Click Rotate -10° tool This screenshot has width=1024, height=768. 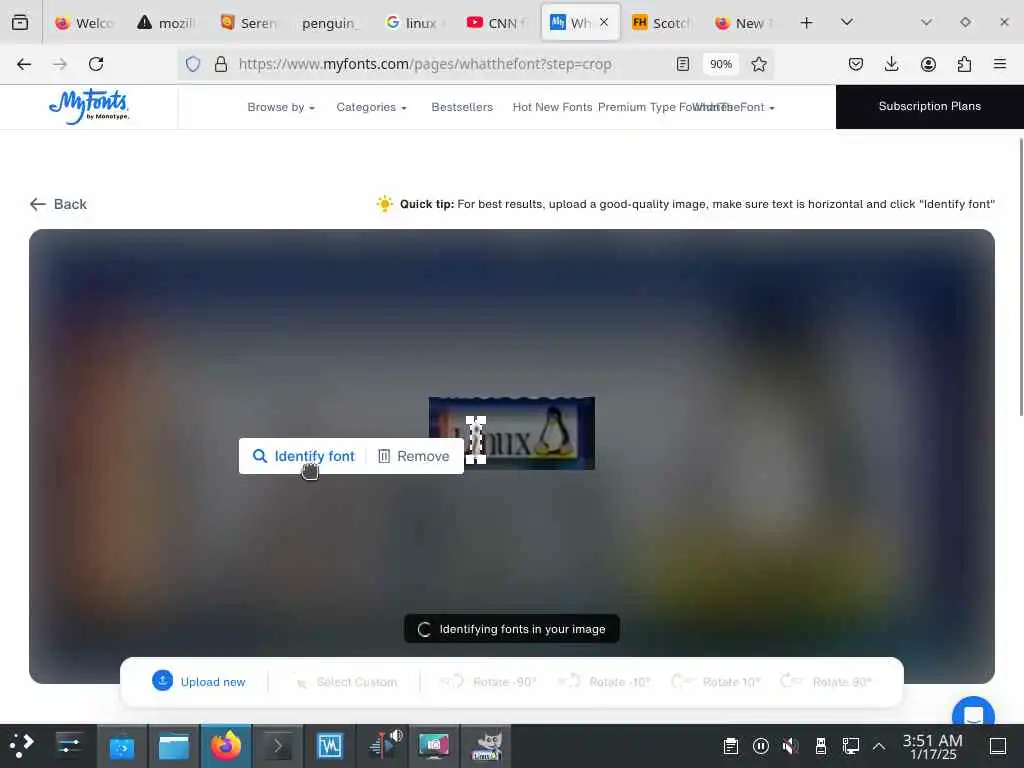pyautogui.click(x=604, y=682)
